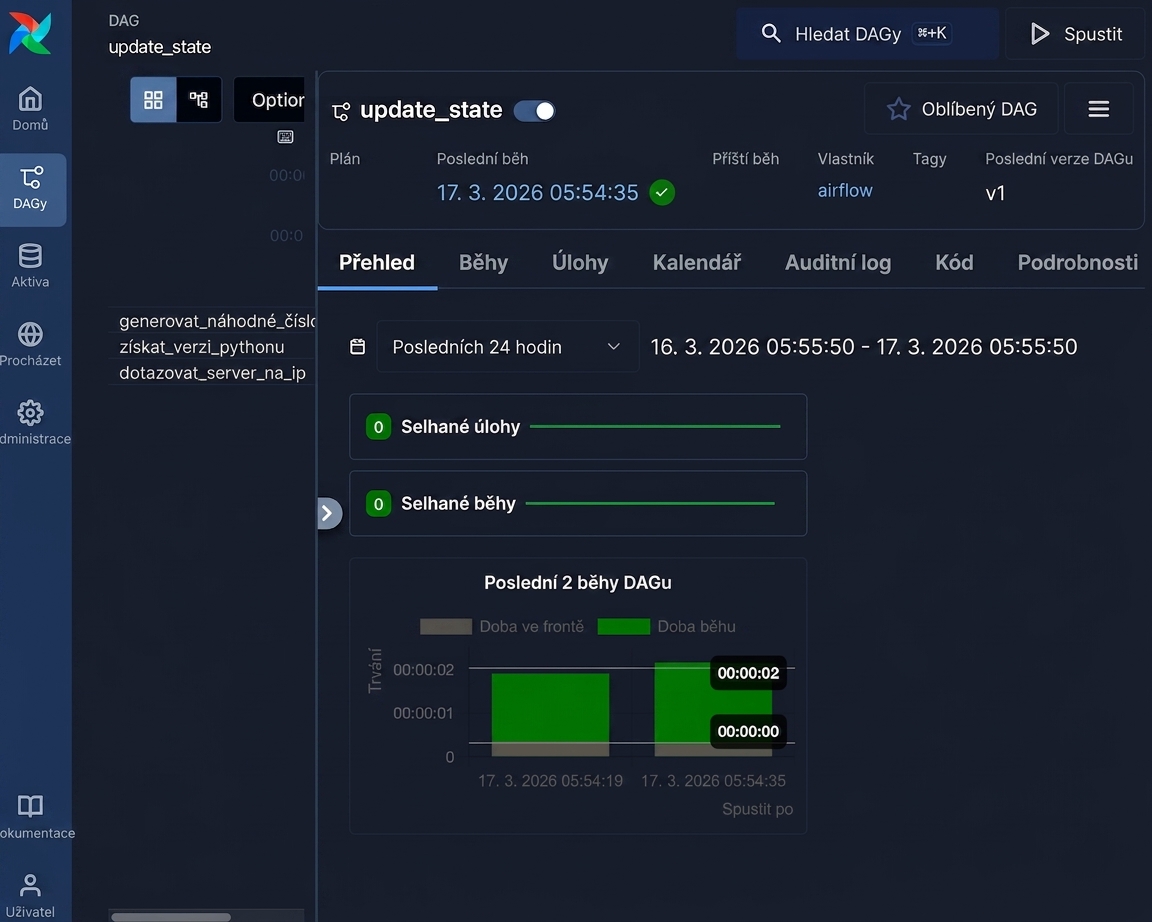Click the keyboard shortcuts icon
Screen dimensions: 1152x922
point(285,137)
